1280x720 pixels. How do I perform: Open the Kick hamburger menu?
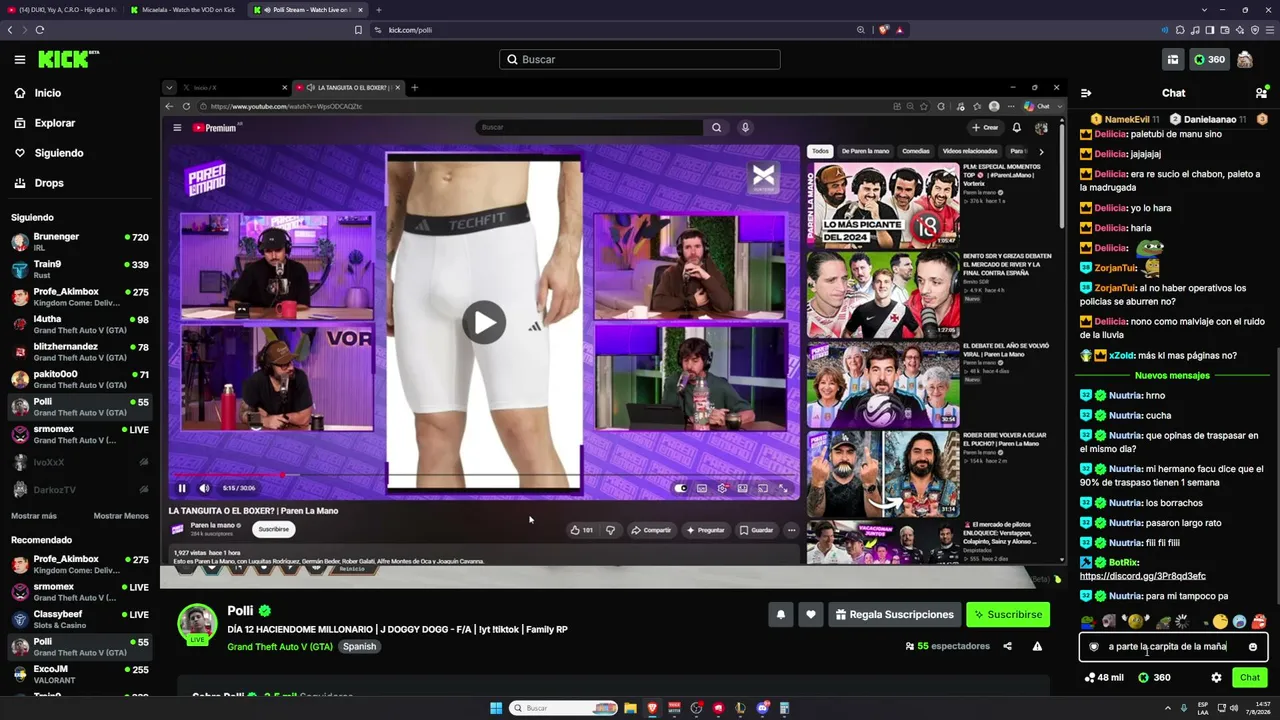pyautogui.click(x=19, y=60)
